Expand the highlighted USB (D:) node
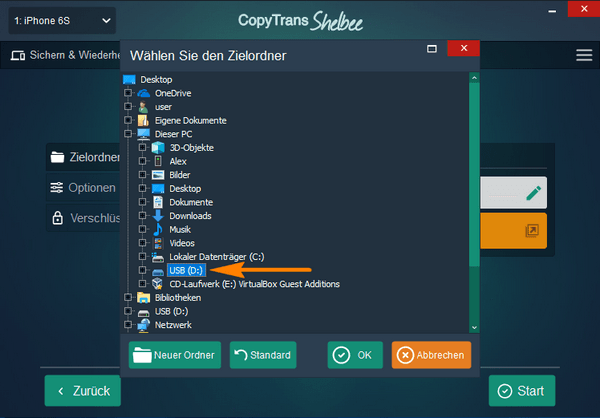Image resolution: width=600 pixels, height=418 pixels. [x=142, y=270]
